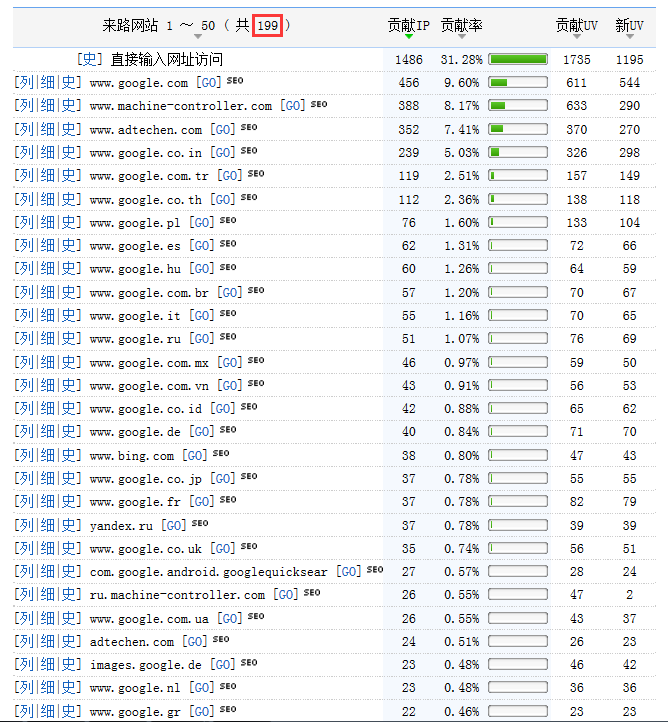
Task: Click GO link for images.google.de
Action: pos(223,665)
